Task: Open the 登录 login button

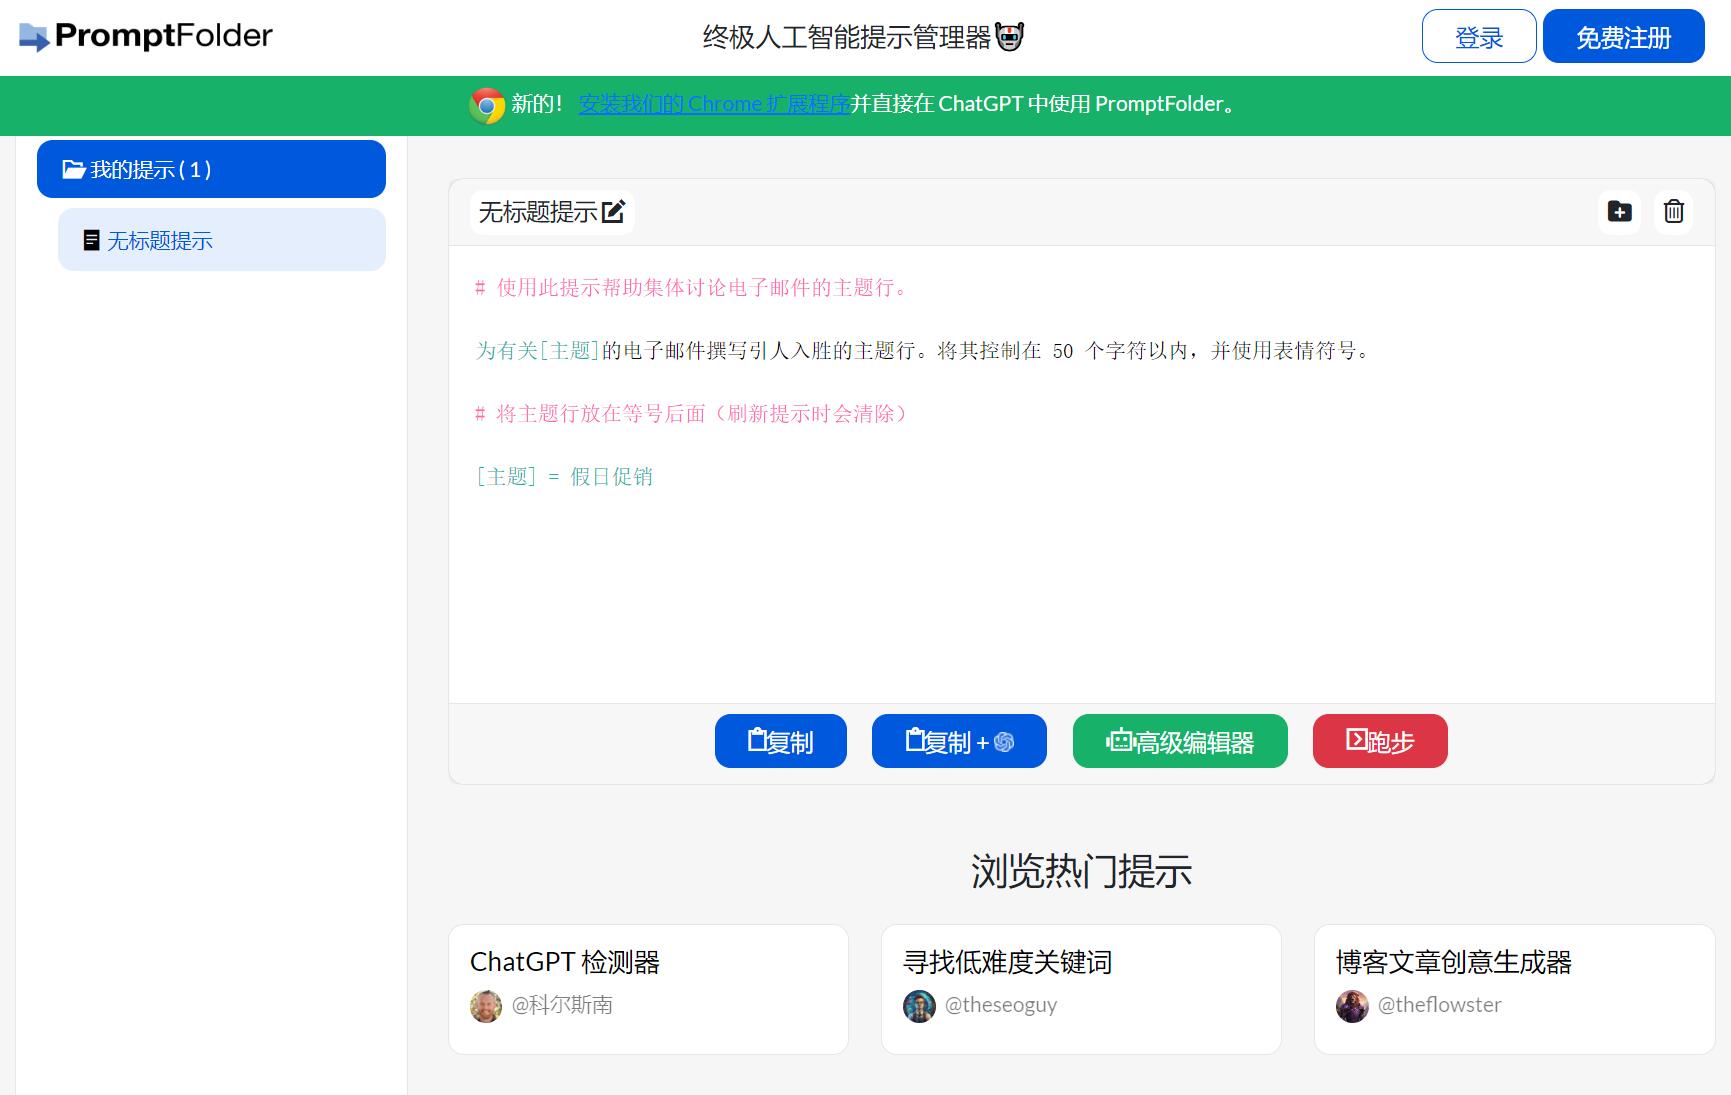Action: 1478,37
